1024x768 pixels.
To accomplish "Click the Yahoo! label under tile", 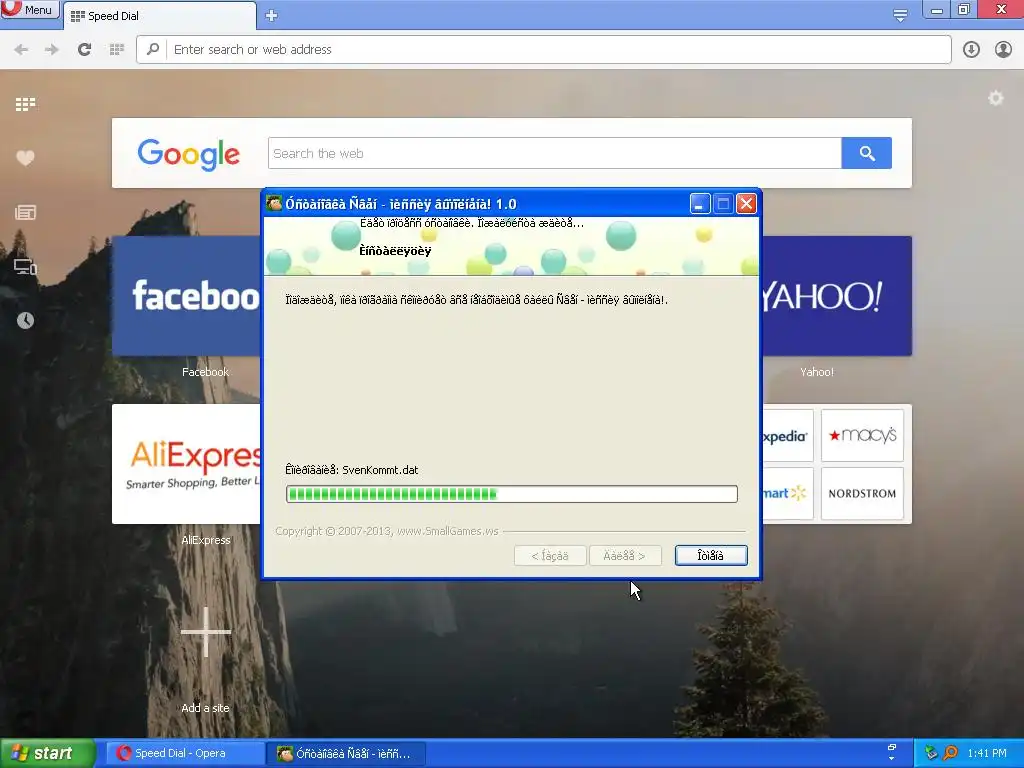I will pyautogui.click(x=817, y=372).
